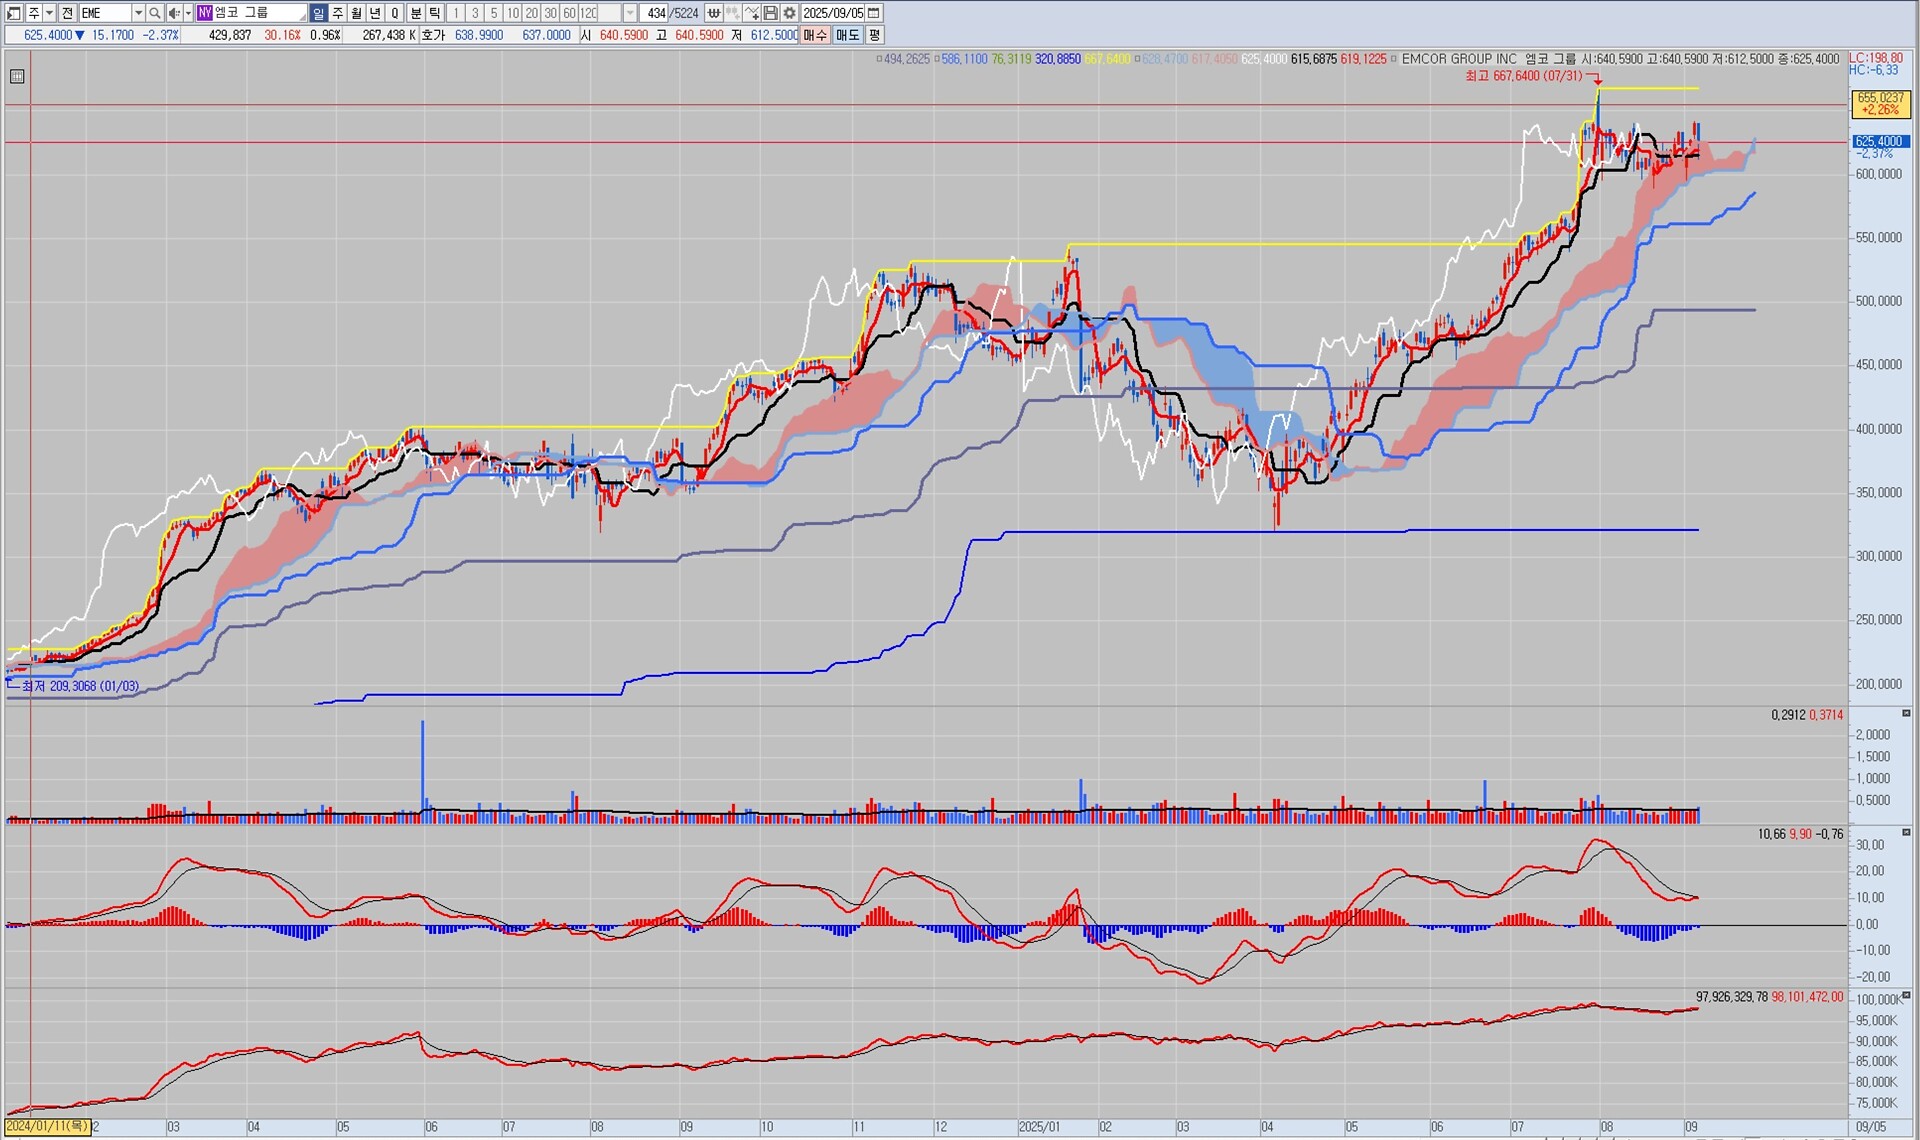Image resolution: width=1920 pixels, height=1140 pixels.
Task: Select the tick (틱) chart tab
Action: [x=435, y=13]
